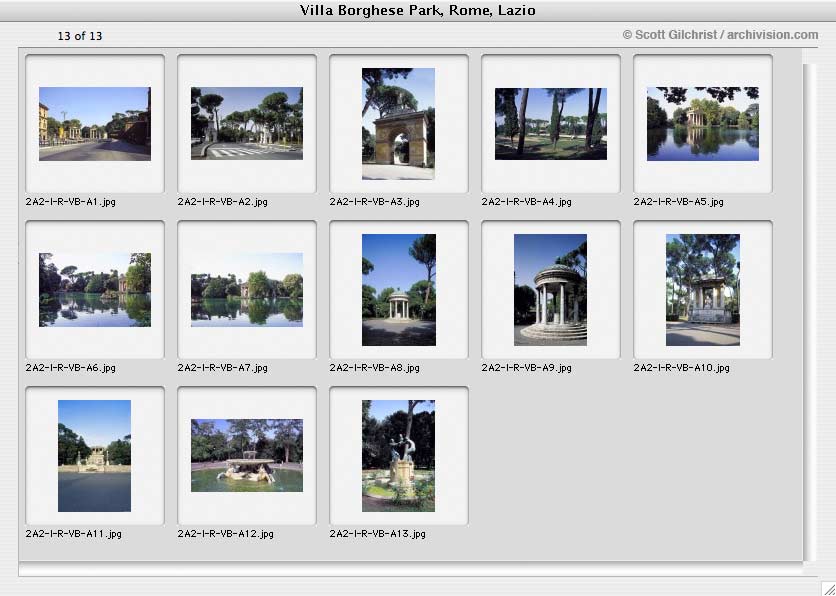The height and width of the screenshot is (596, 836).
Task: Click the window resize grip in the corner
Action: point(828,588)
